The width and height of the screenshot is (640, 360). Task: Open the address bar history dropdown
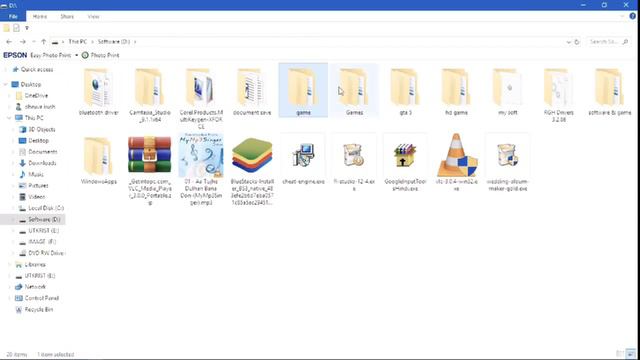tap(568, 42)
